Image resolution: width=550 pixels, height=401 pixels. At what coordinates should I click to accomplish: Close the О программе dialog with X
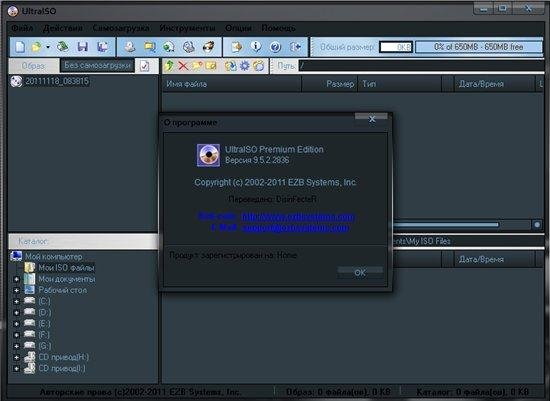[372, 119]
